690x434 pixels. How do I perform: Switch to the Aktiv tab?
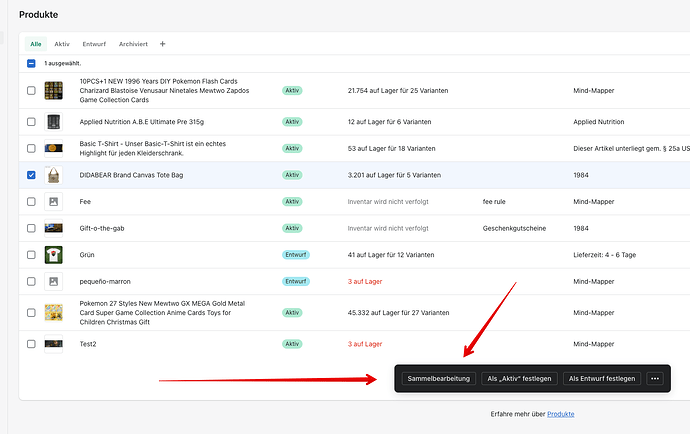[x=62, y=44]
